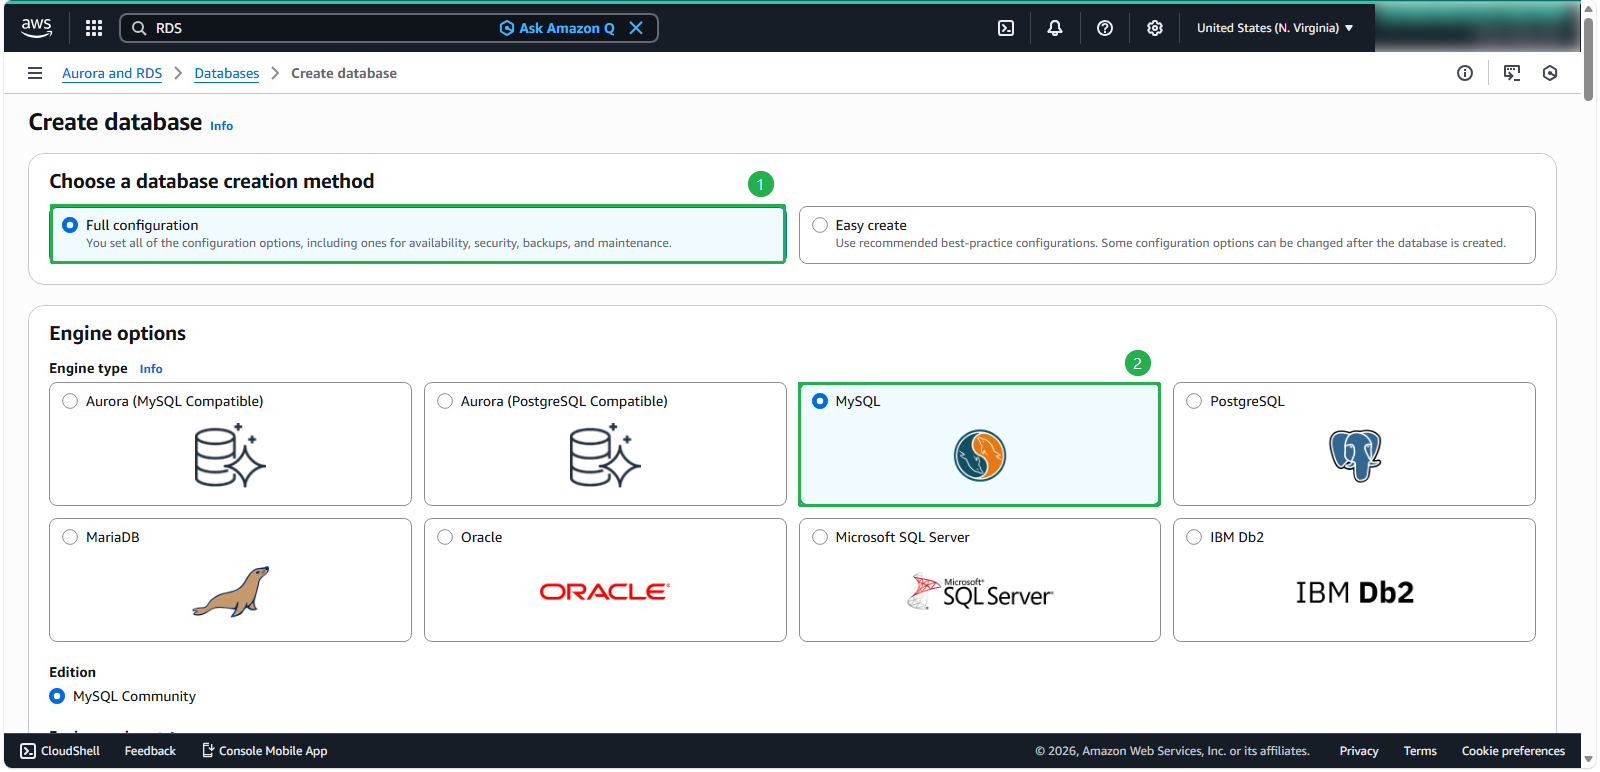Click 'Choose a database creation method' heading

[x=212, y=181]
